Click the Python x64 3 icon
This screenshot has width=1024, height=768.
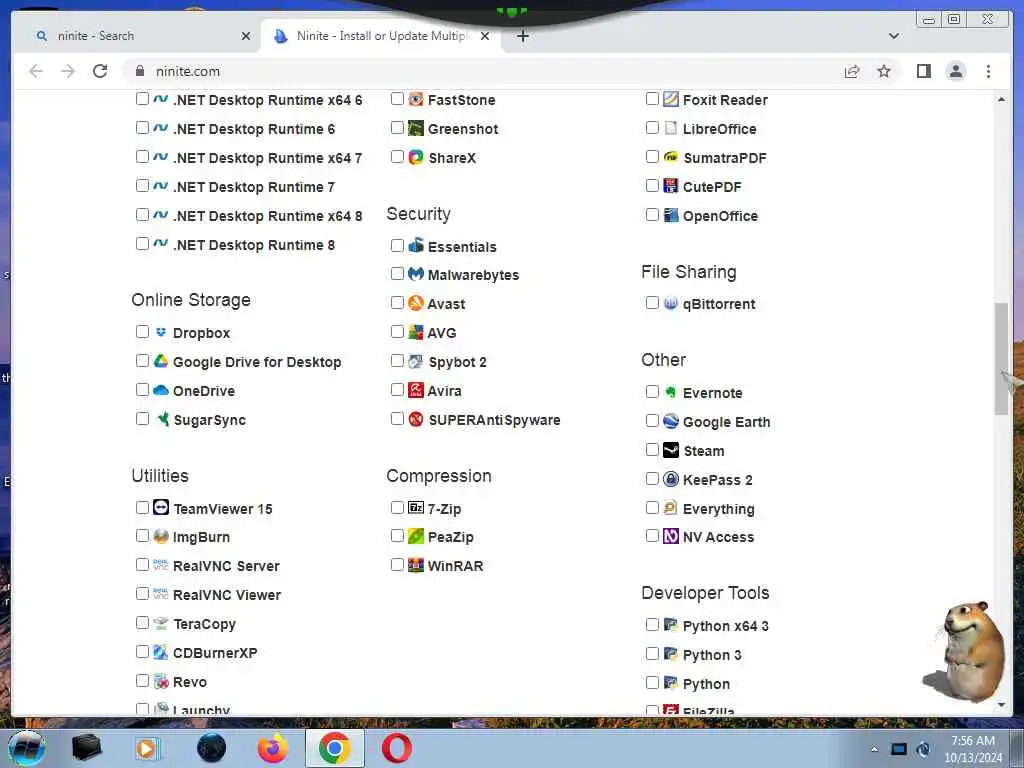[671, 625]
